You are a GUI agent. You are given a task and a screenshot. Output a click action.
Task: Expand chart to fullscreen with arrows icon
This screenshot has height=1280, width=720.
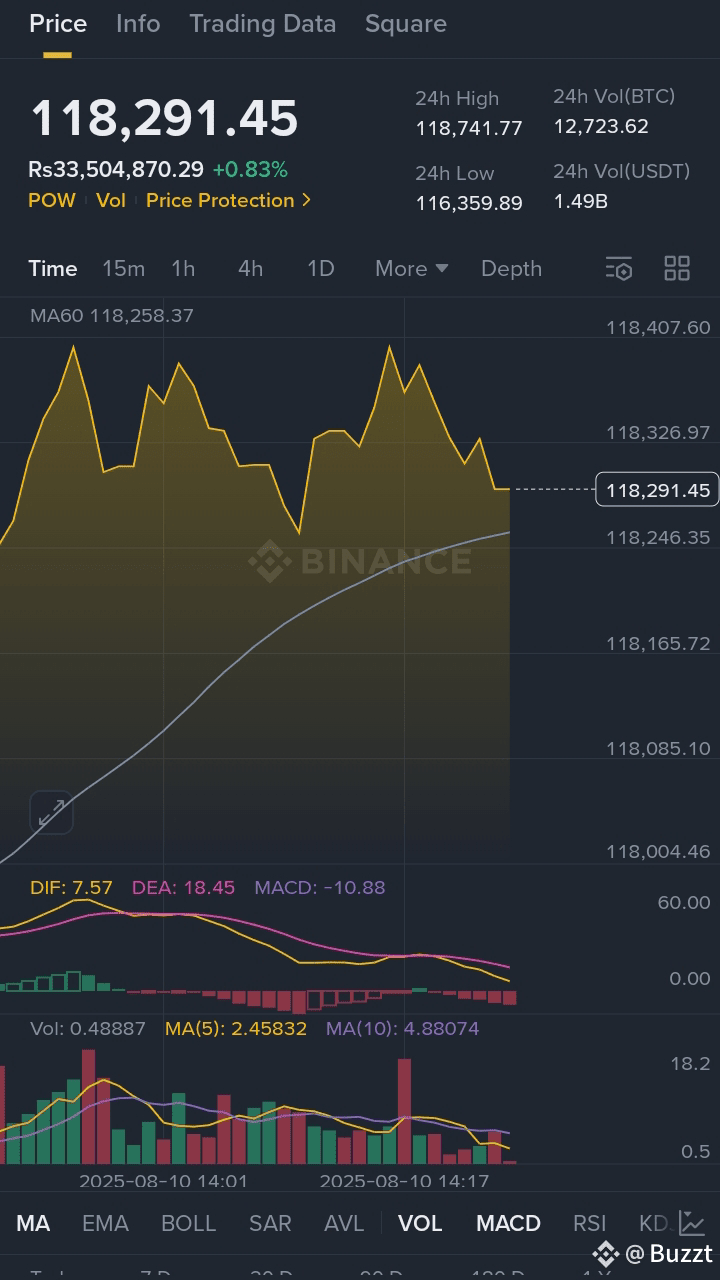tap(51, 812)
